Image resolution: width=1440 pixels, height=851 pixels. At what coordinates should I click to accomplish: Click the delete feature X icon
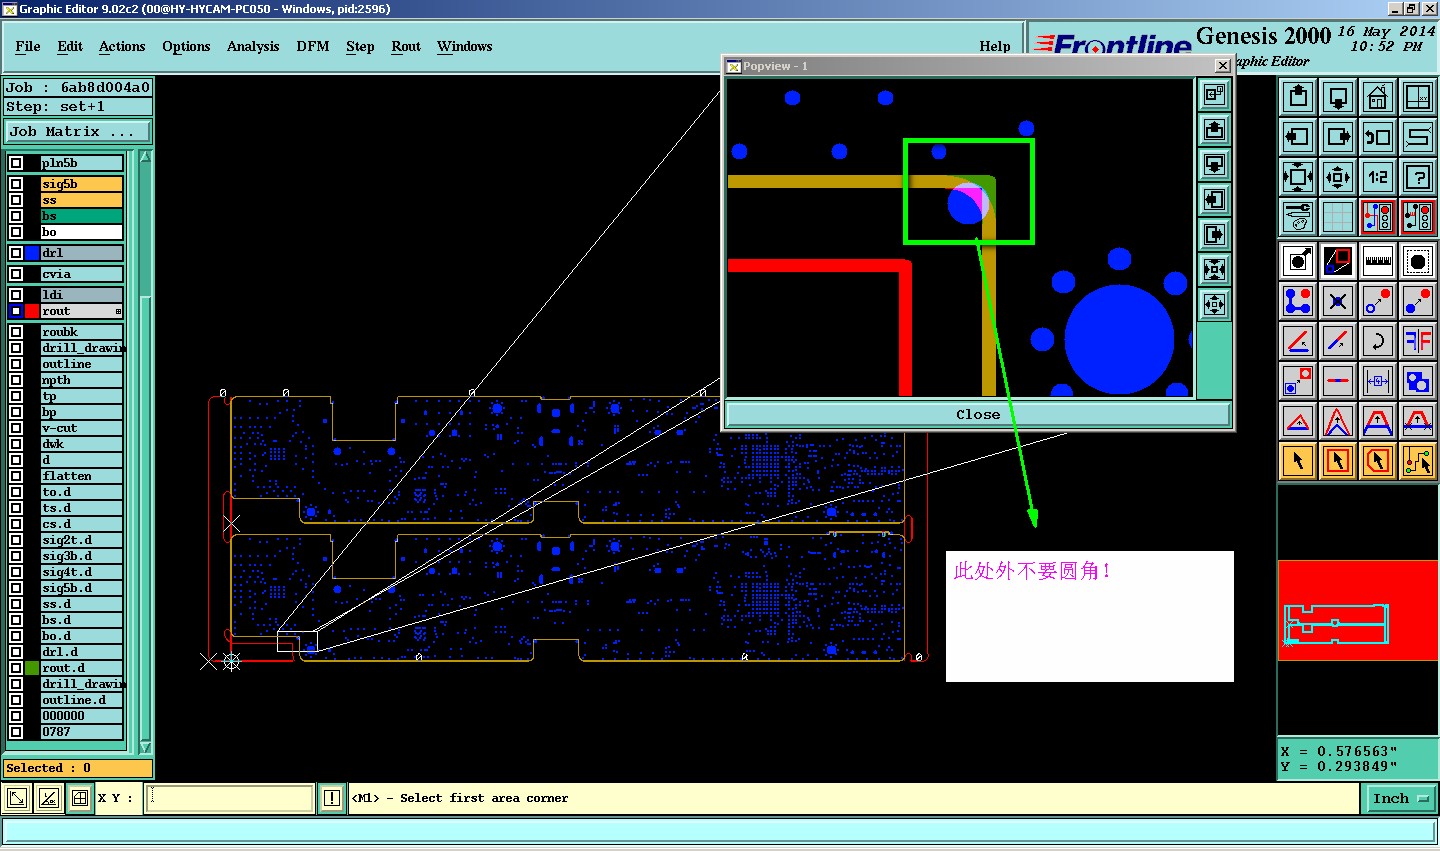[x=1338, y=301]
